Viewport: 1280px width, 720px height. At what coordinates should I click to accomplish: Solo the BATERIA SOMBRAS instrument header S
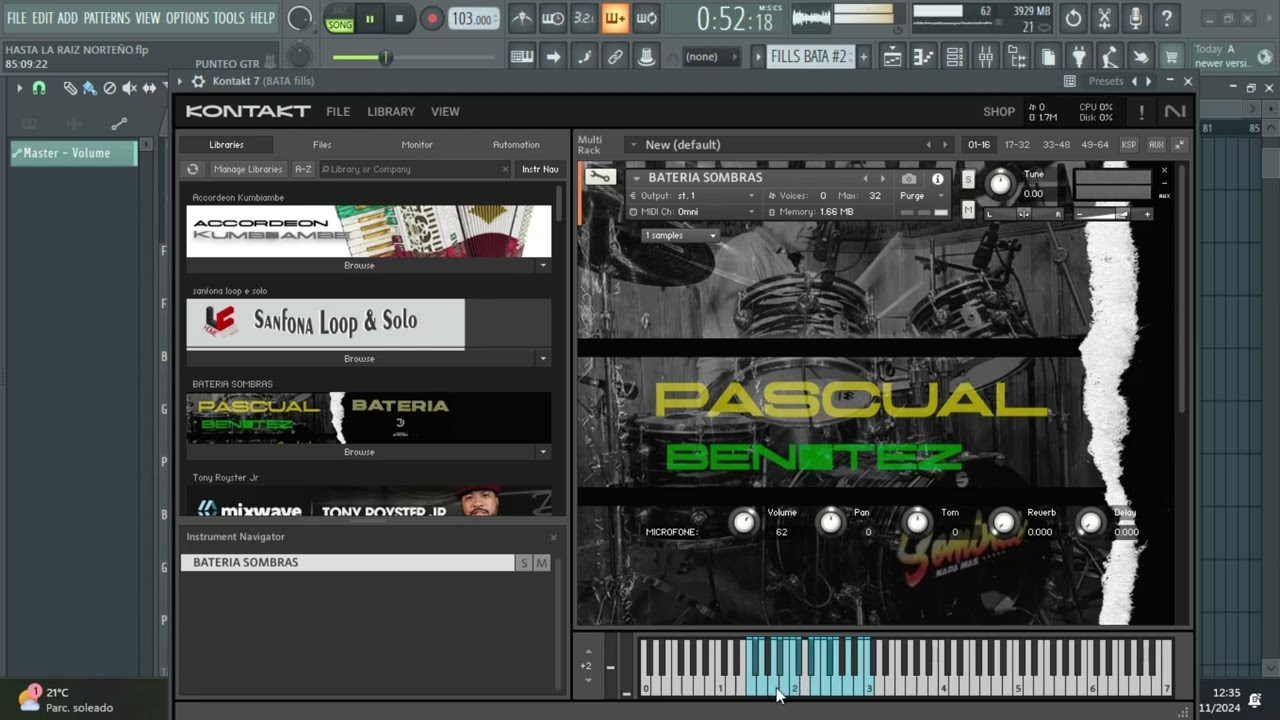pyautogui.click(x=968, y=179)
